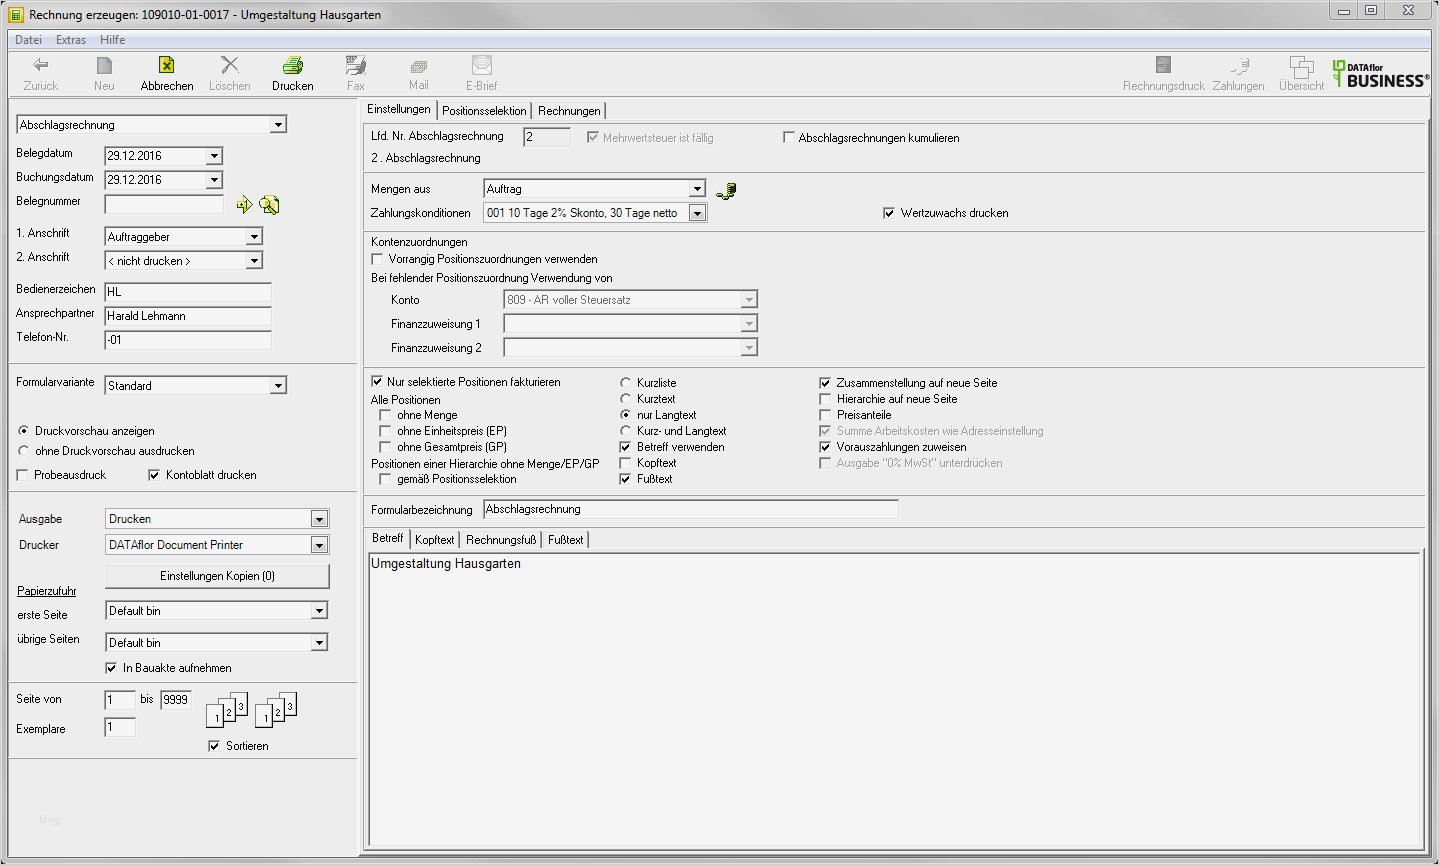Click the Zahlungen toolbar icon
Screen dimensions: 1439x865
click(1238, 66)
